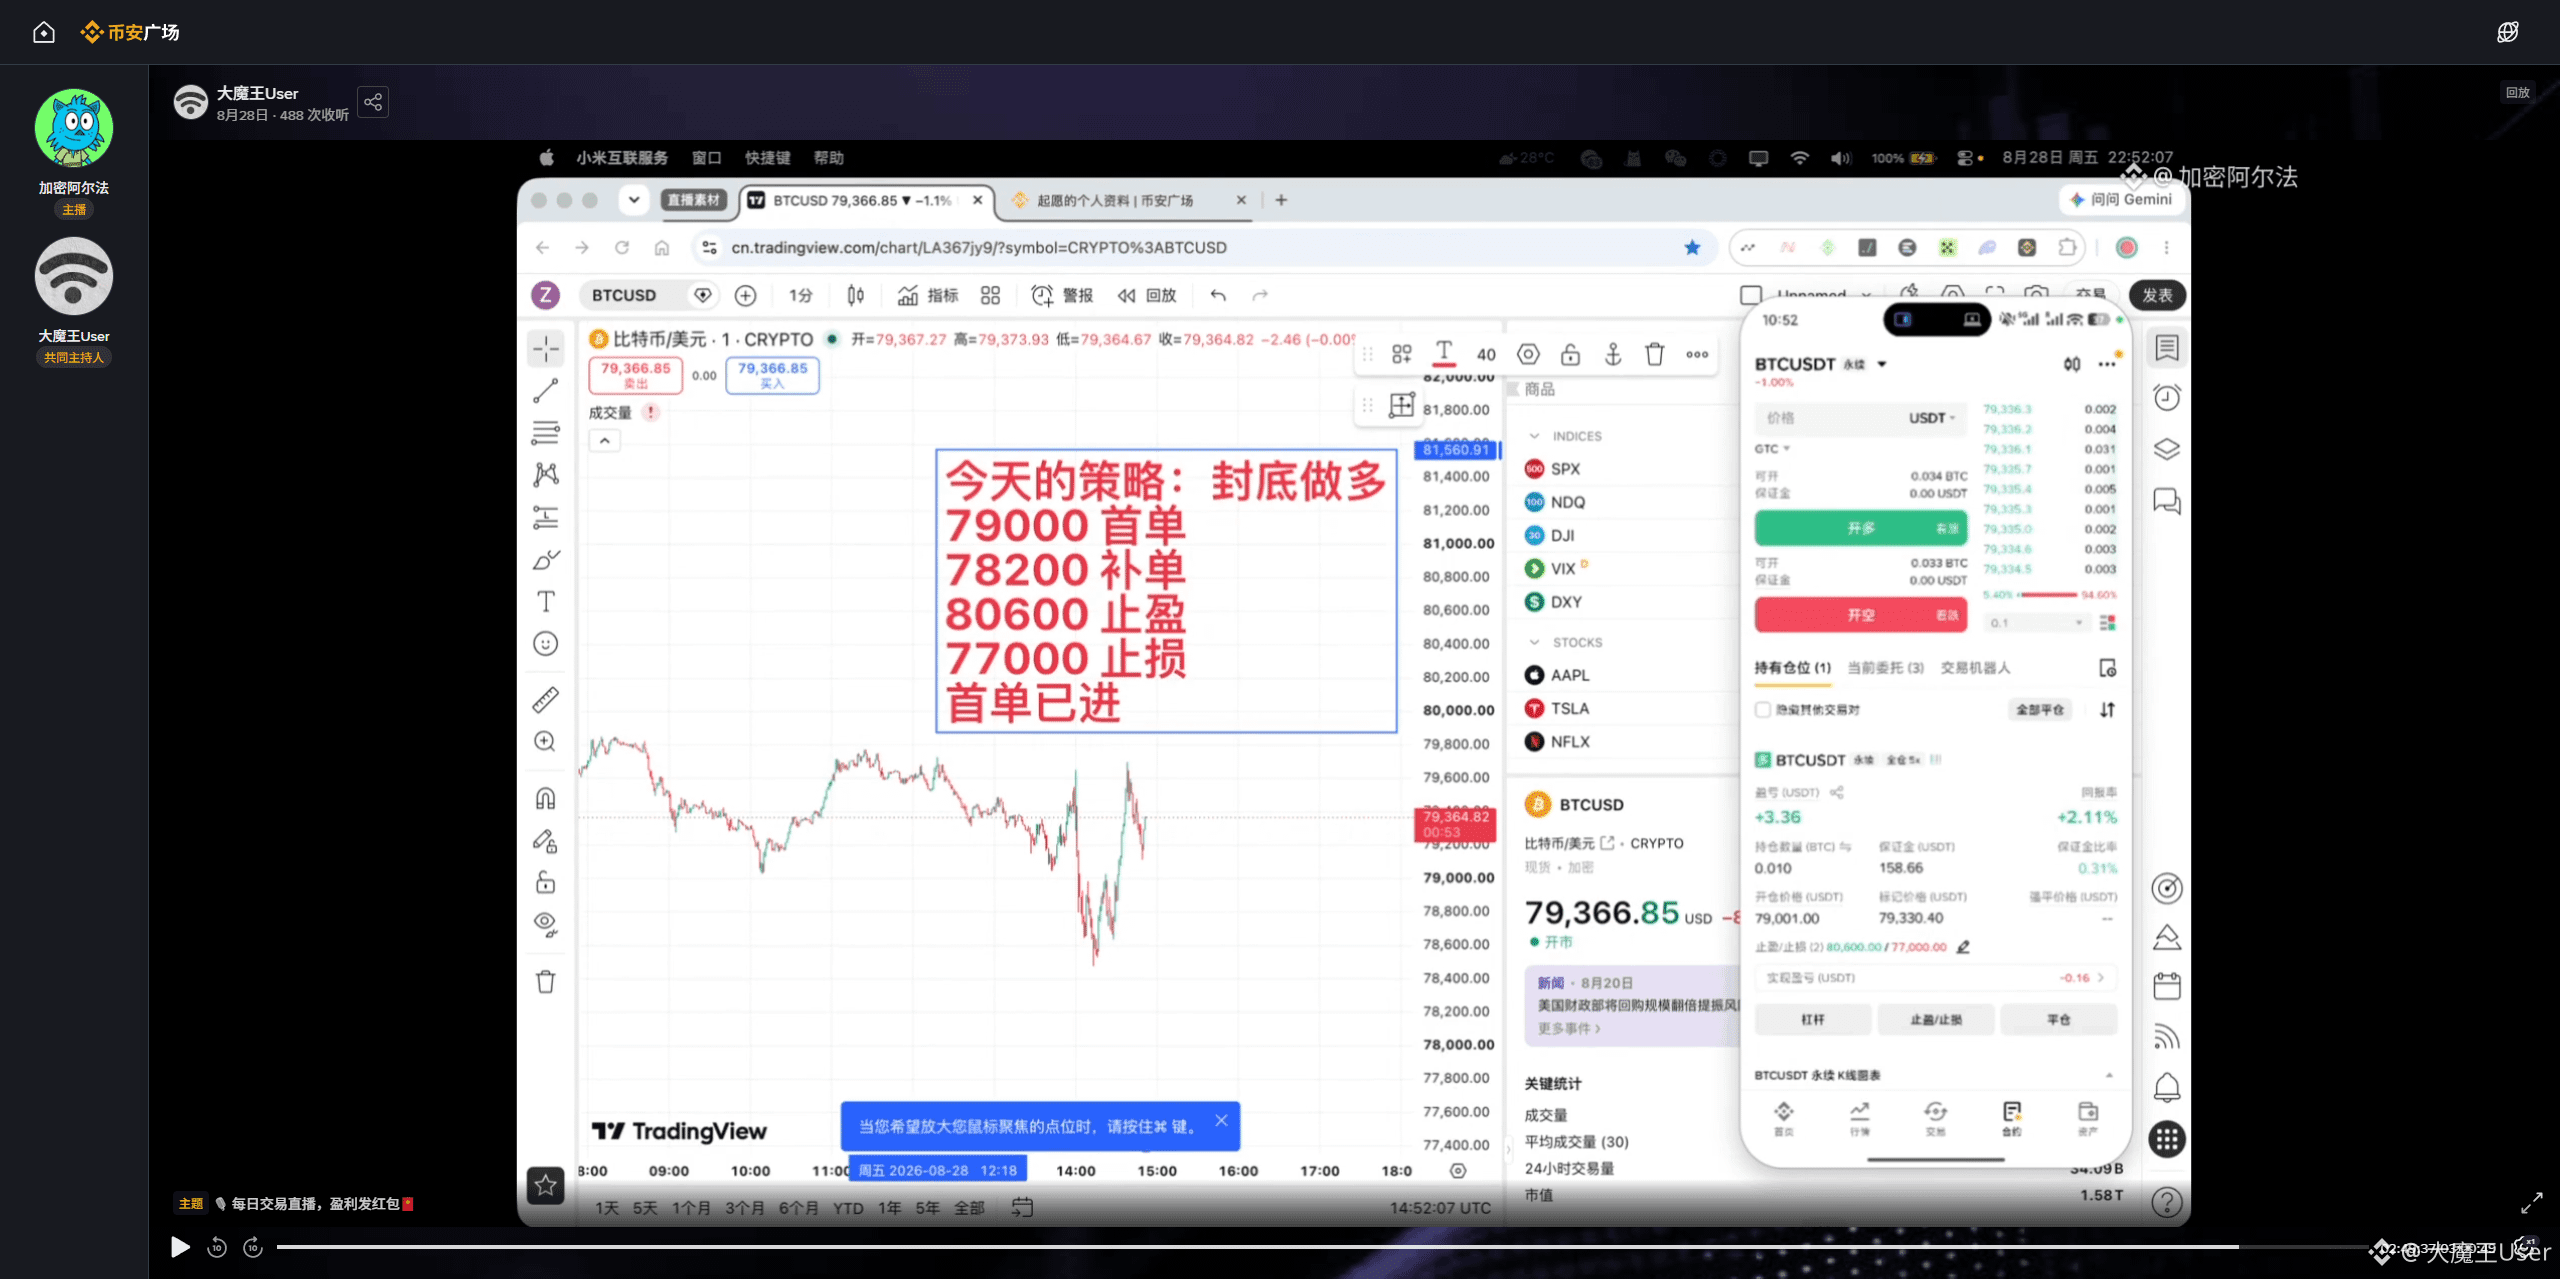Click the green 开多 long button
This screenshot has width=2560, height=1279.
(1860, 528)
